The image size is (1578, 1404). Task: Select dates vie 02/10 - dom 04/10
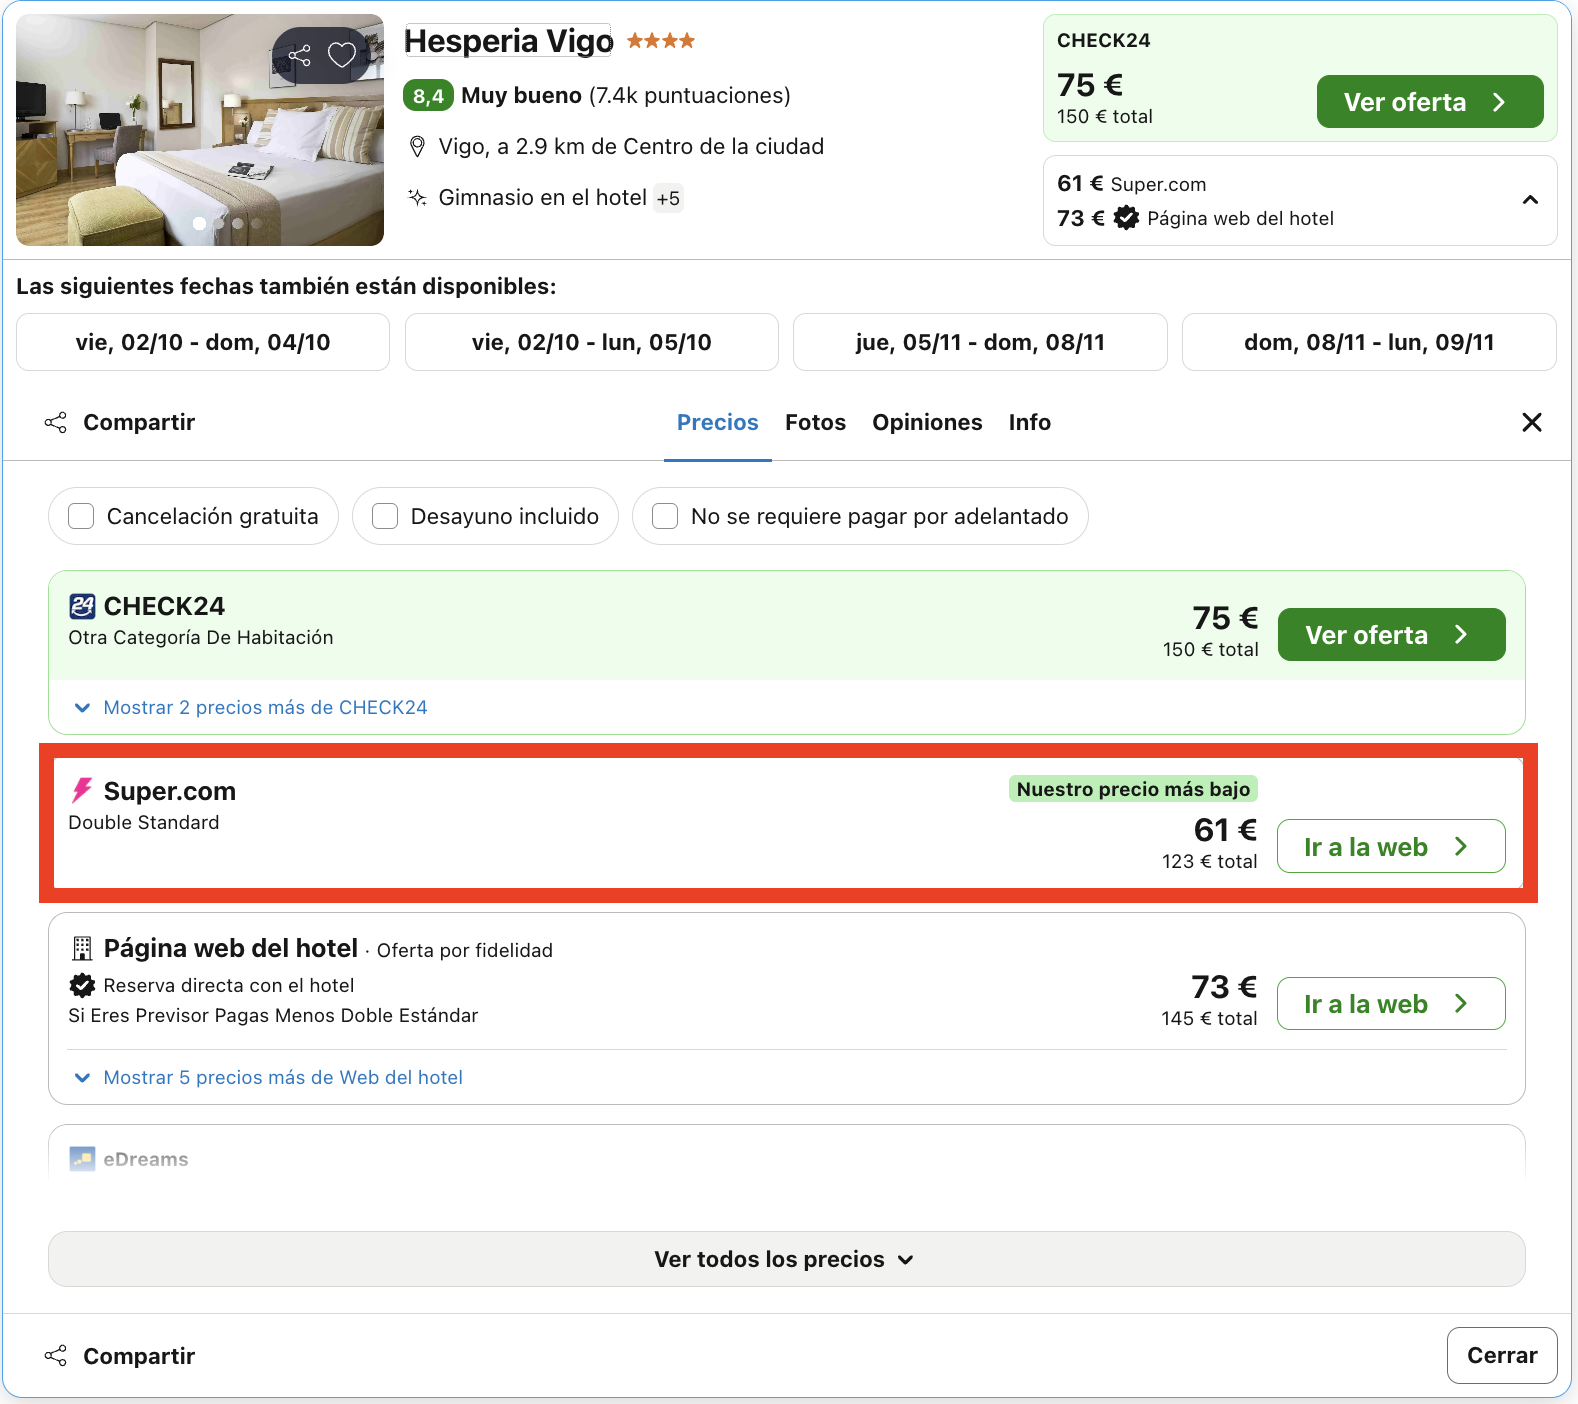click(203, 342)
